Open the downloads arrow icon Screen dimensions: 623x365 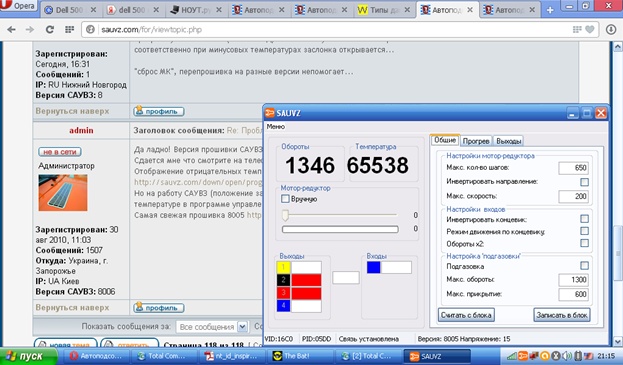coord(611,29)
